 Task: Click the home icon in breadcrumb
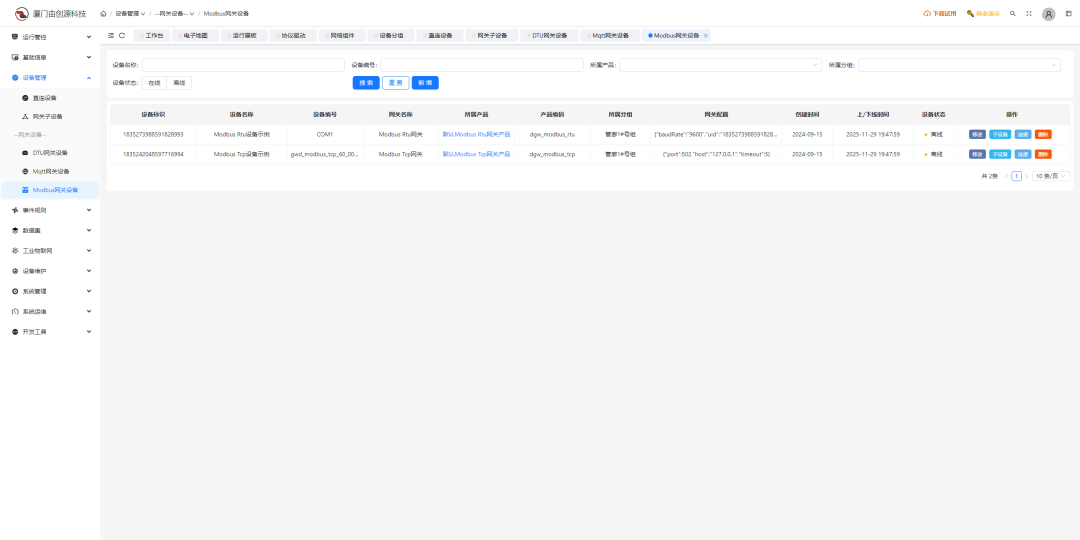103,14
